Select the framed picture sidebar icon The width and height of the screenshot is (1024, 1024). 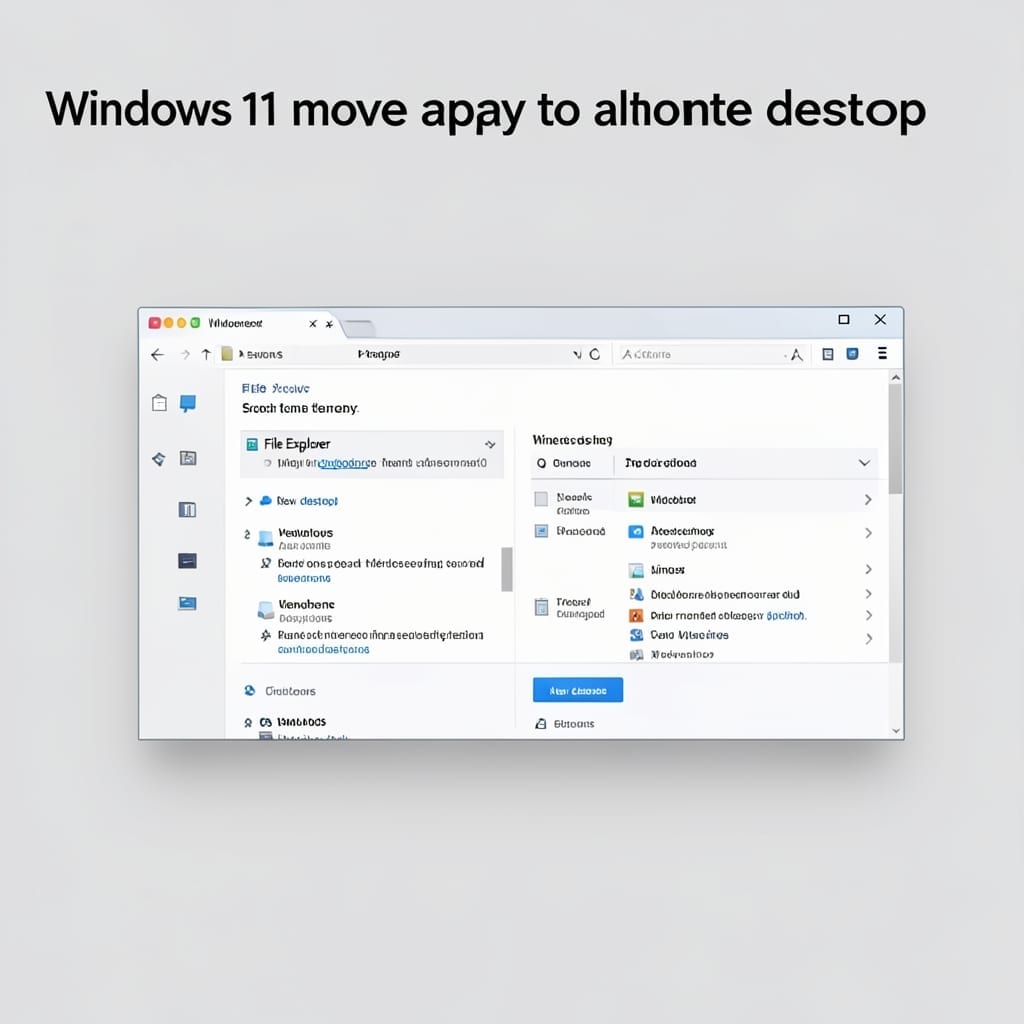click(188, 458)
